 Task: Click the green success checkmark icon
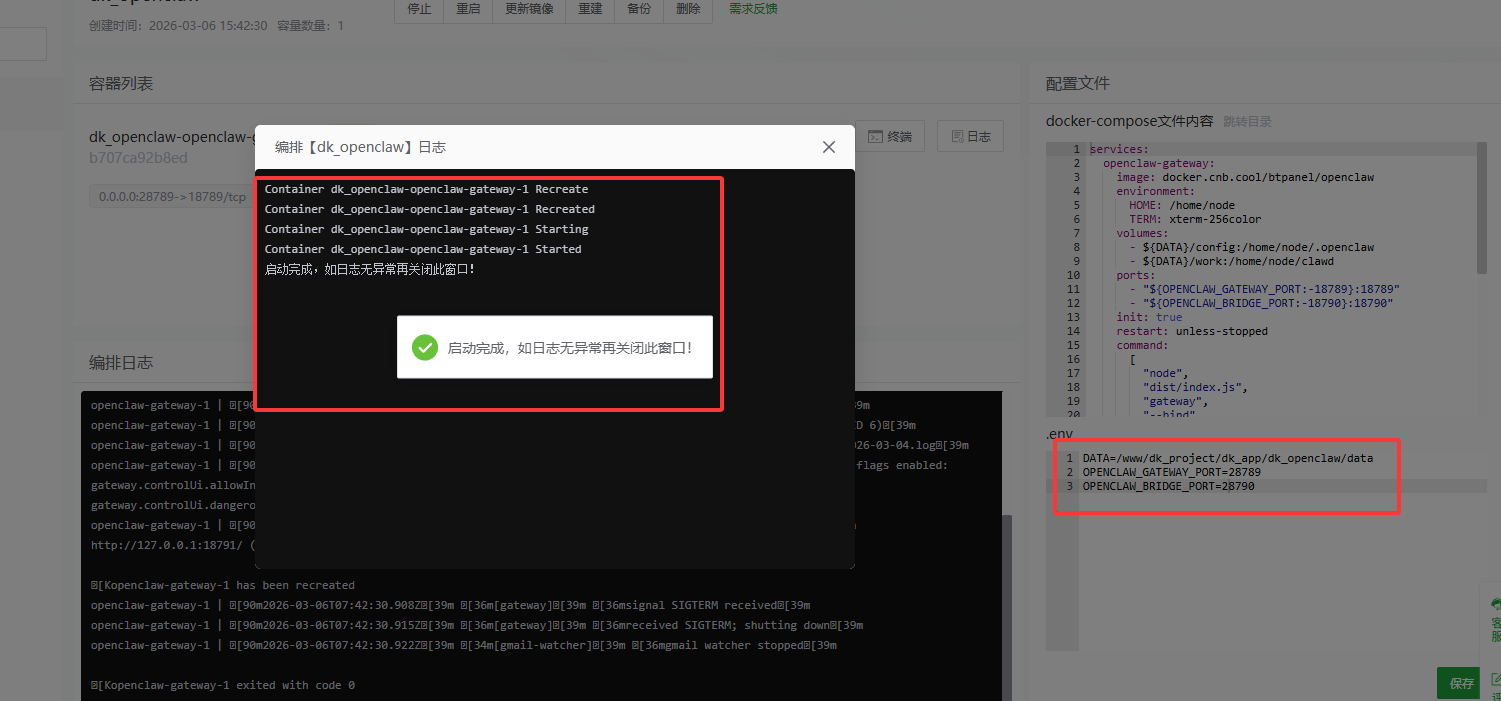424,347
